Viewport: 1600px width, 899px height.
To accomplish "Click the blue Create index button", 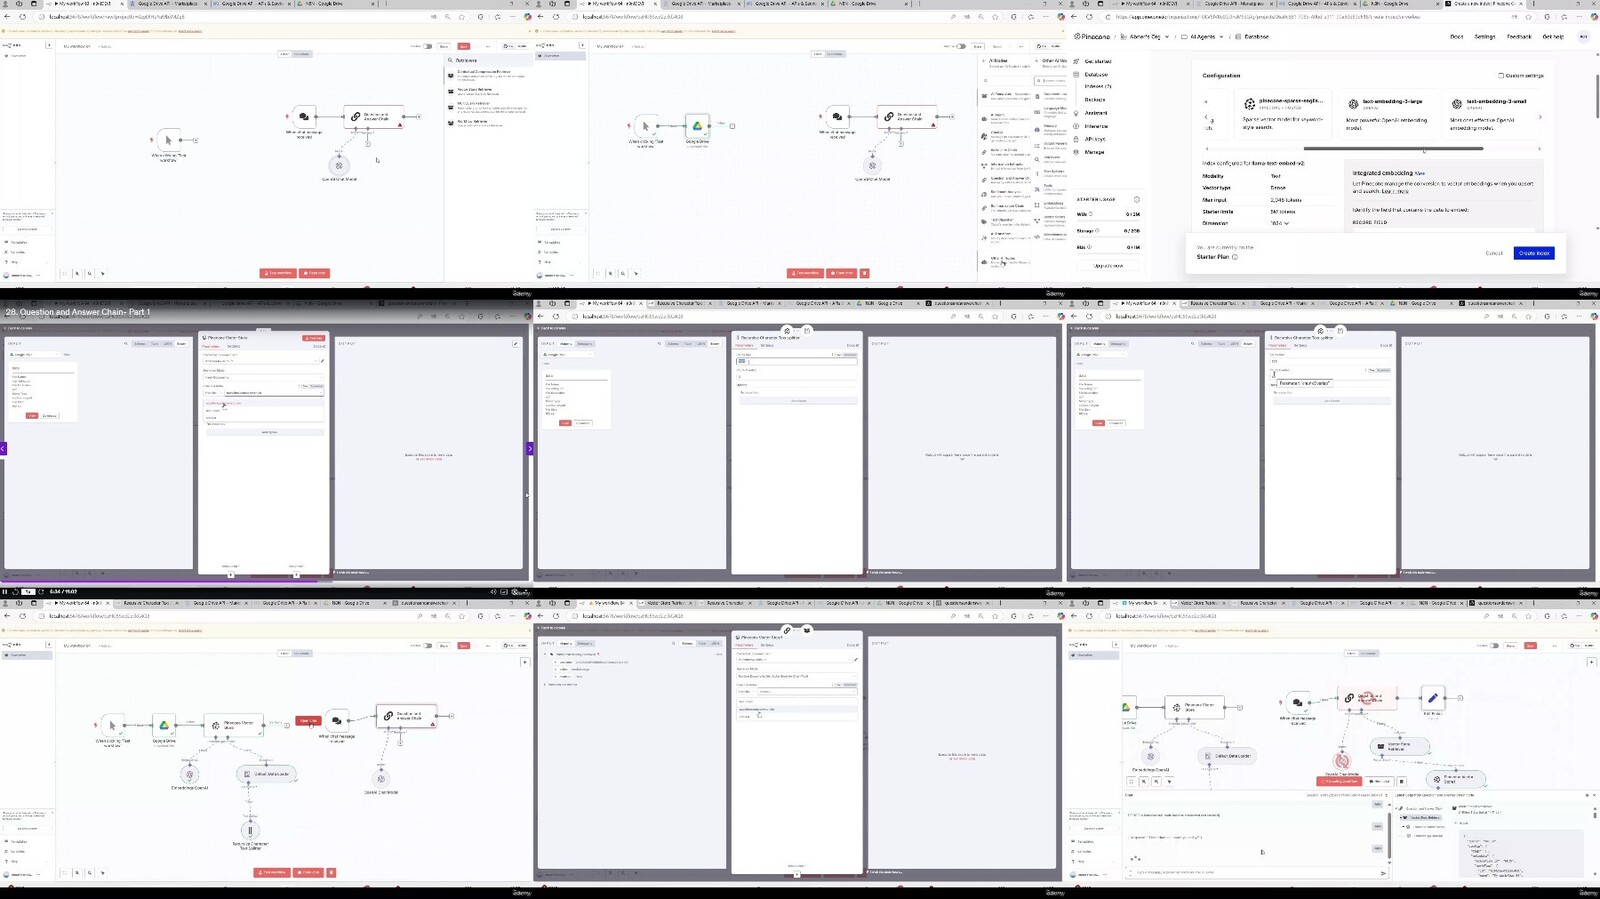I will [x=1534, y=253].
